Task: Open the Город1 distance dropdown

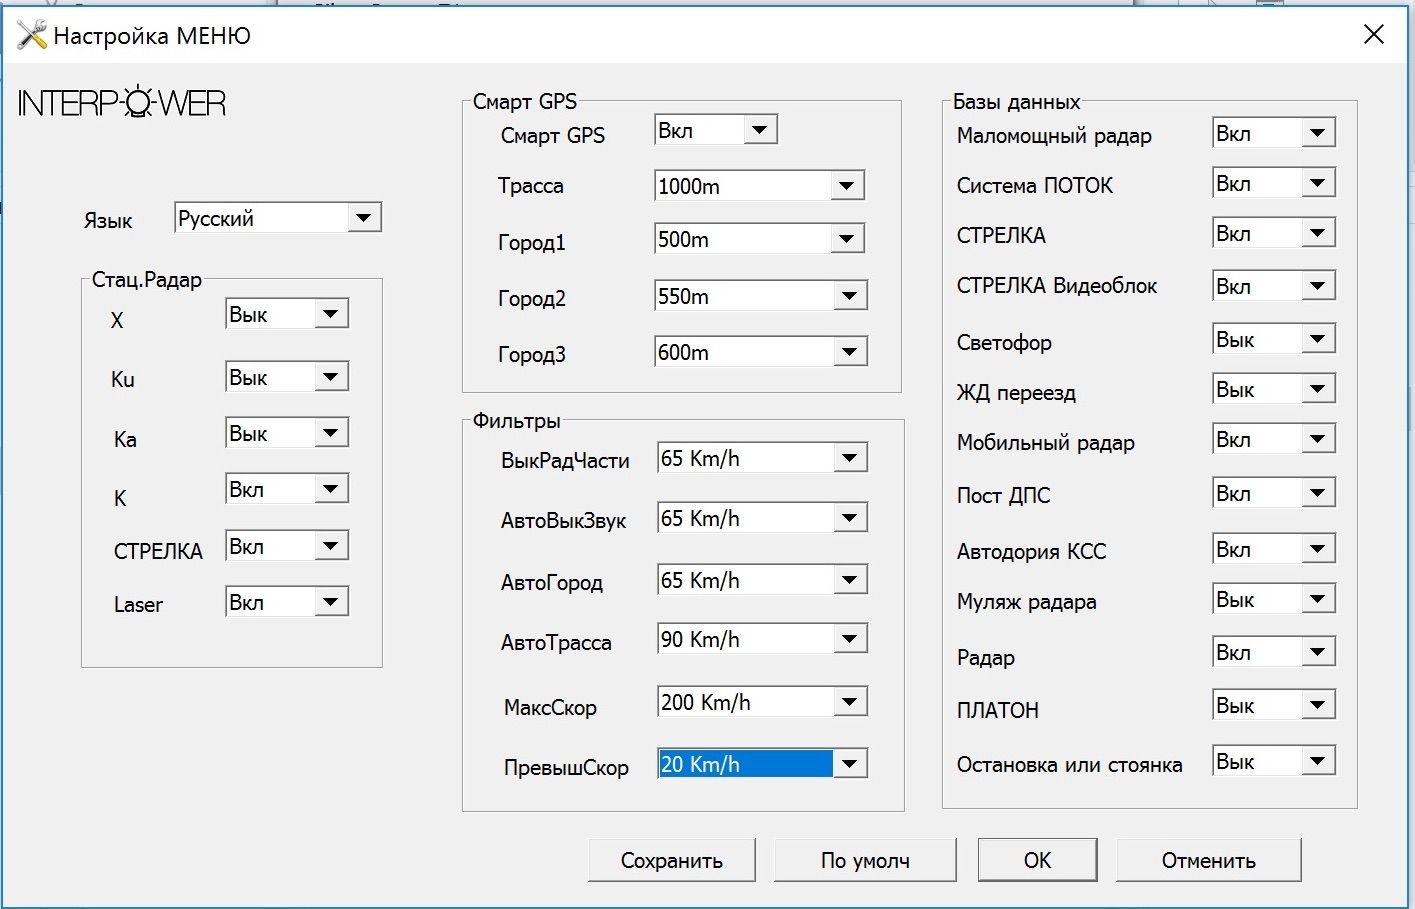Action: click(x=846, y=239)
